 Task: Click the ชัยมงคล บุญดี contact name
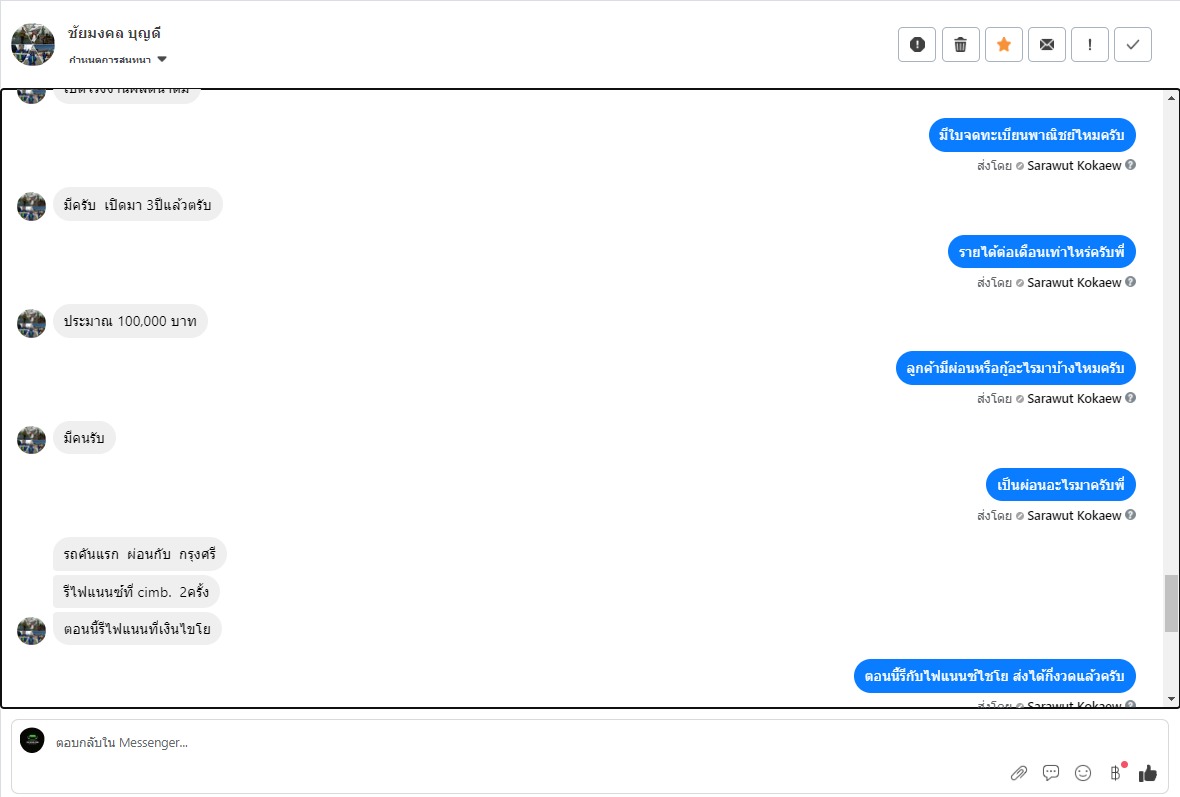[x=115, y=34]
